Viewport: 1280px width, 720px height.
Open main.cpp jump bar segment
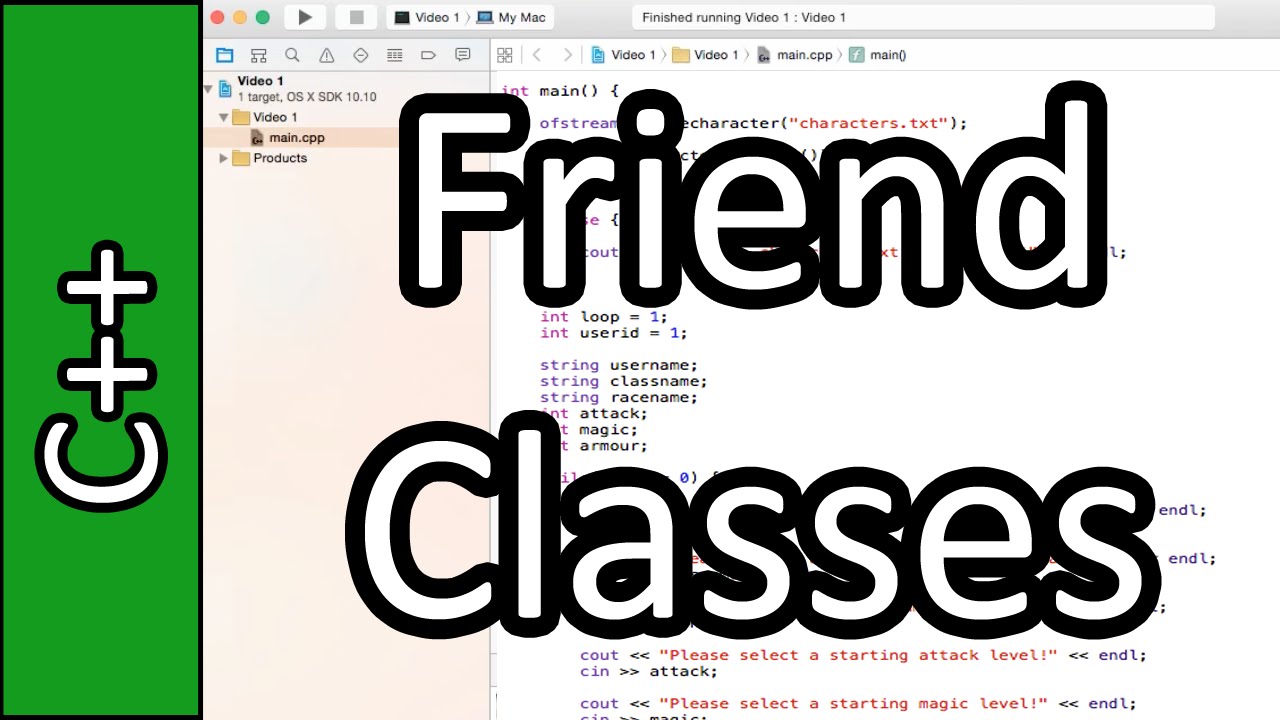coord(795,55)
